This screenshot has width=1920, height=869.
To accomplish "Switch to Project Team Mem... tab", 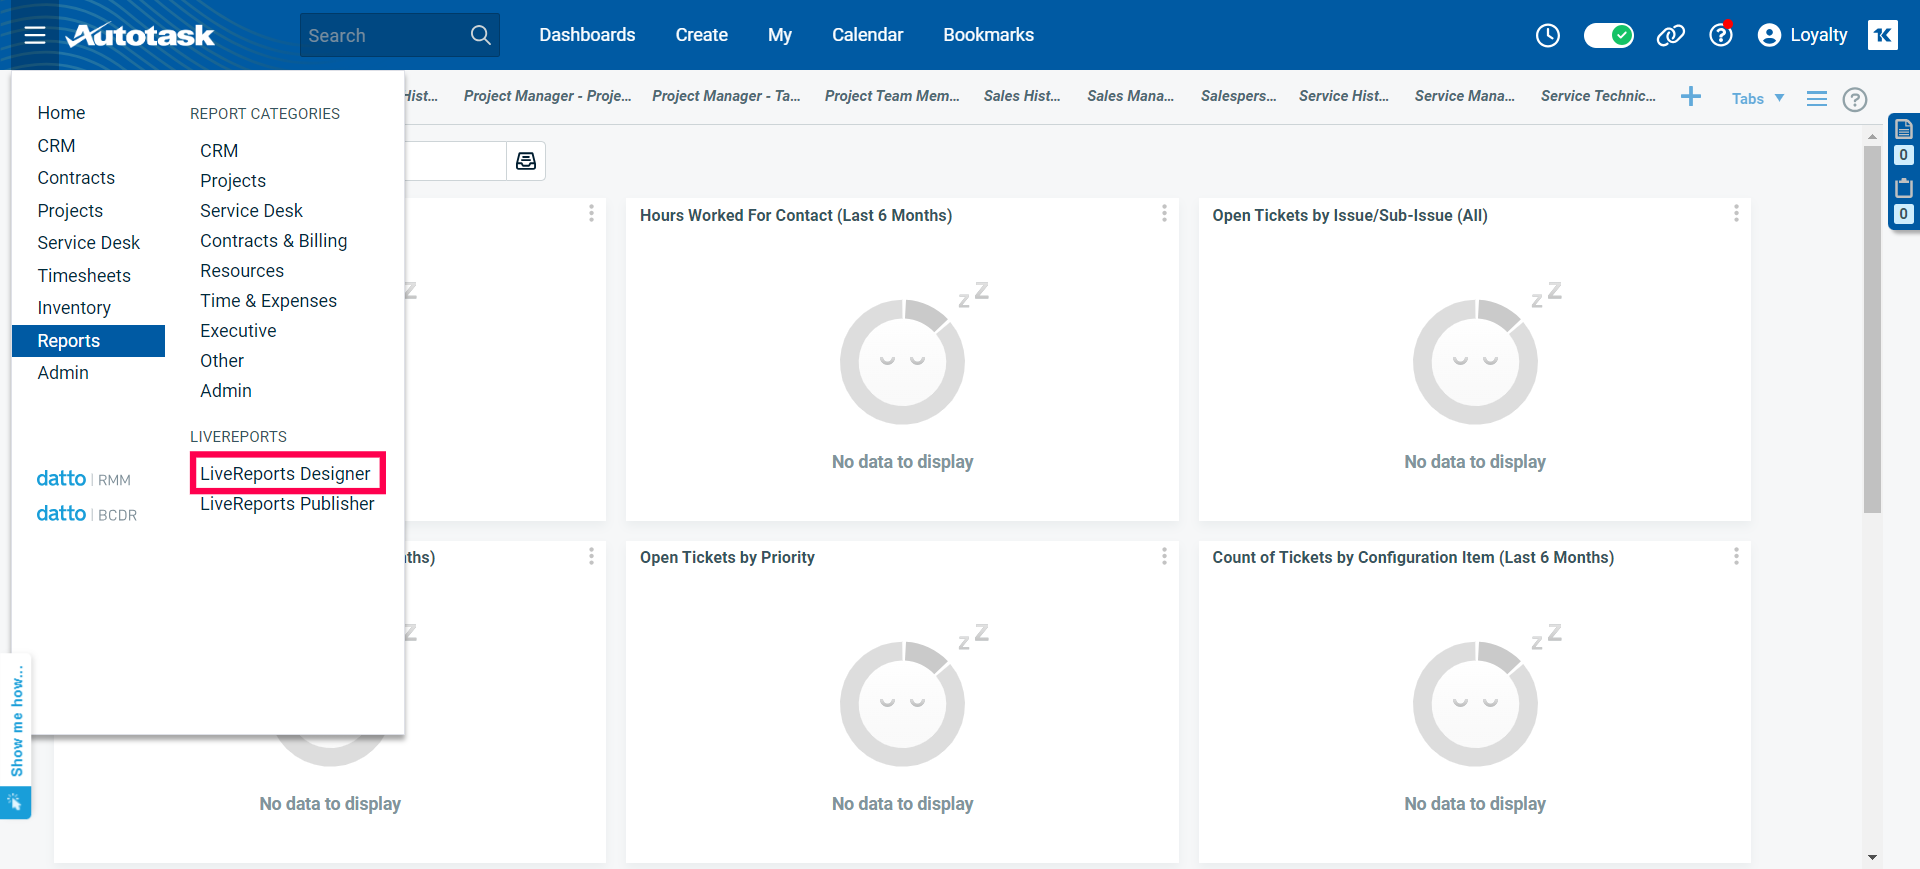I will tap(892, 96).
